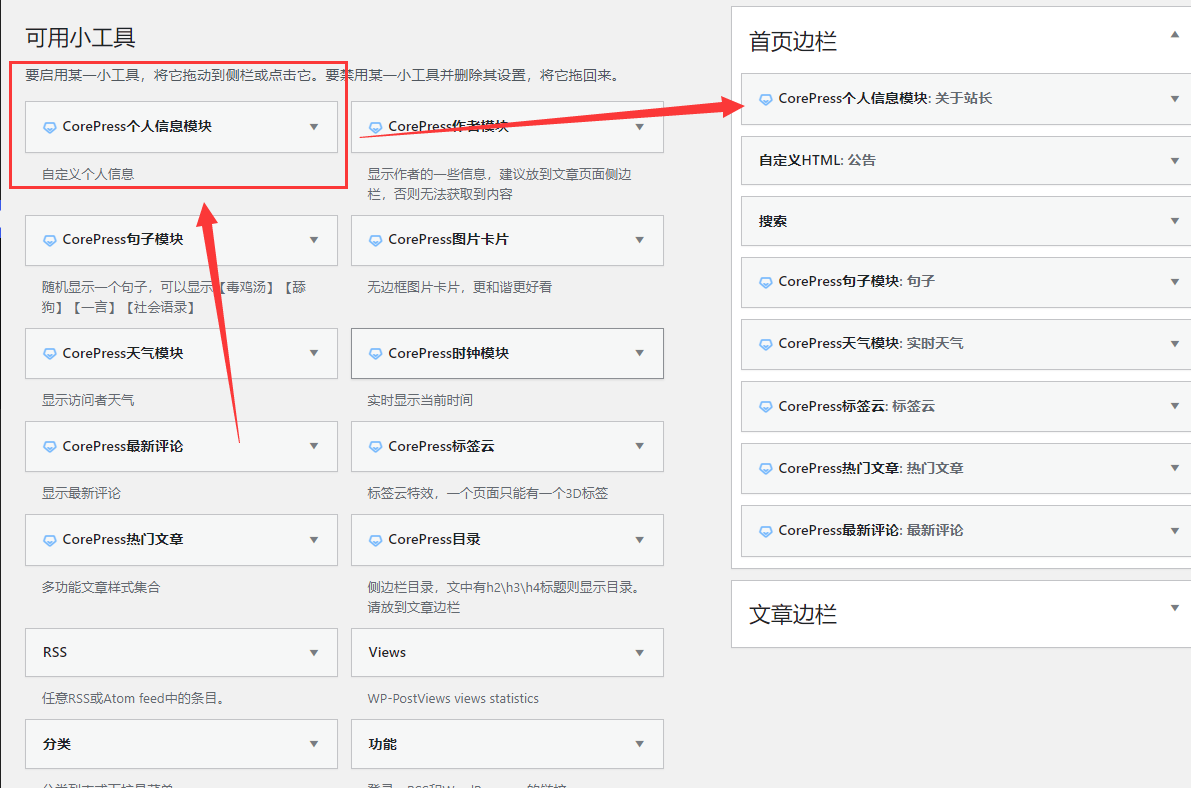Select the Views widget title
The image size is (1191, 788).
[x=387, y=652]
